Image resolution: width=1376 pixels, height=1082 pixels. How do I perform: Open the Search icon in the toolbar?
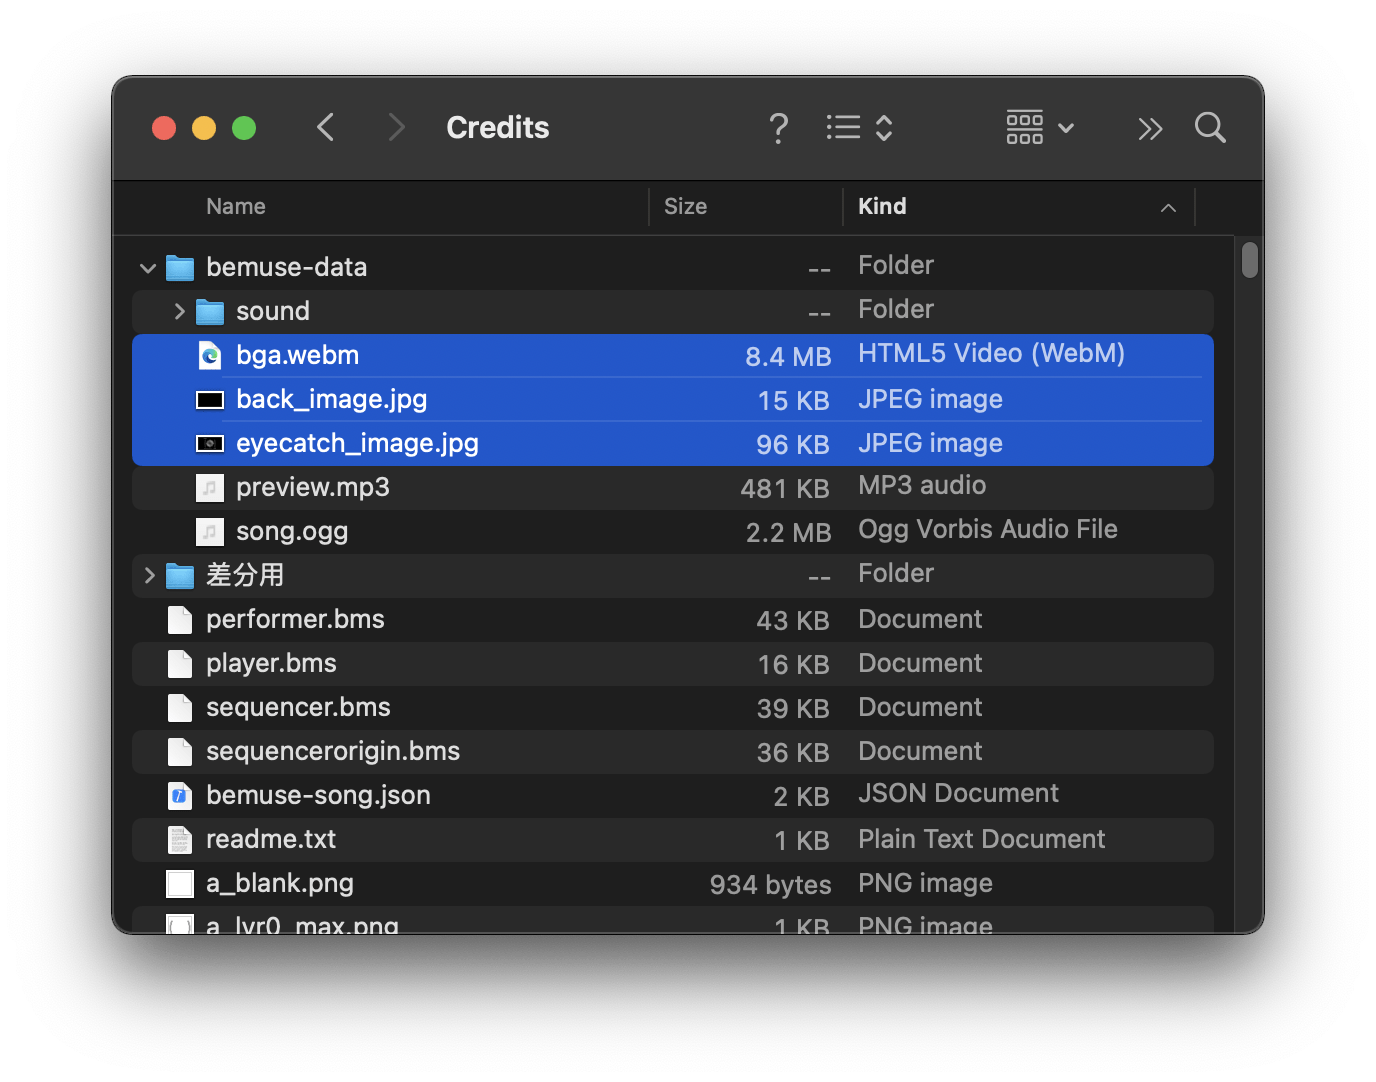[x=1209, y=127]
